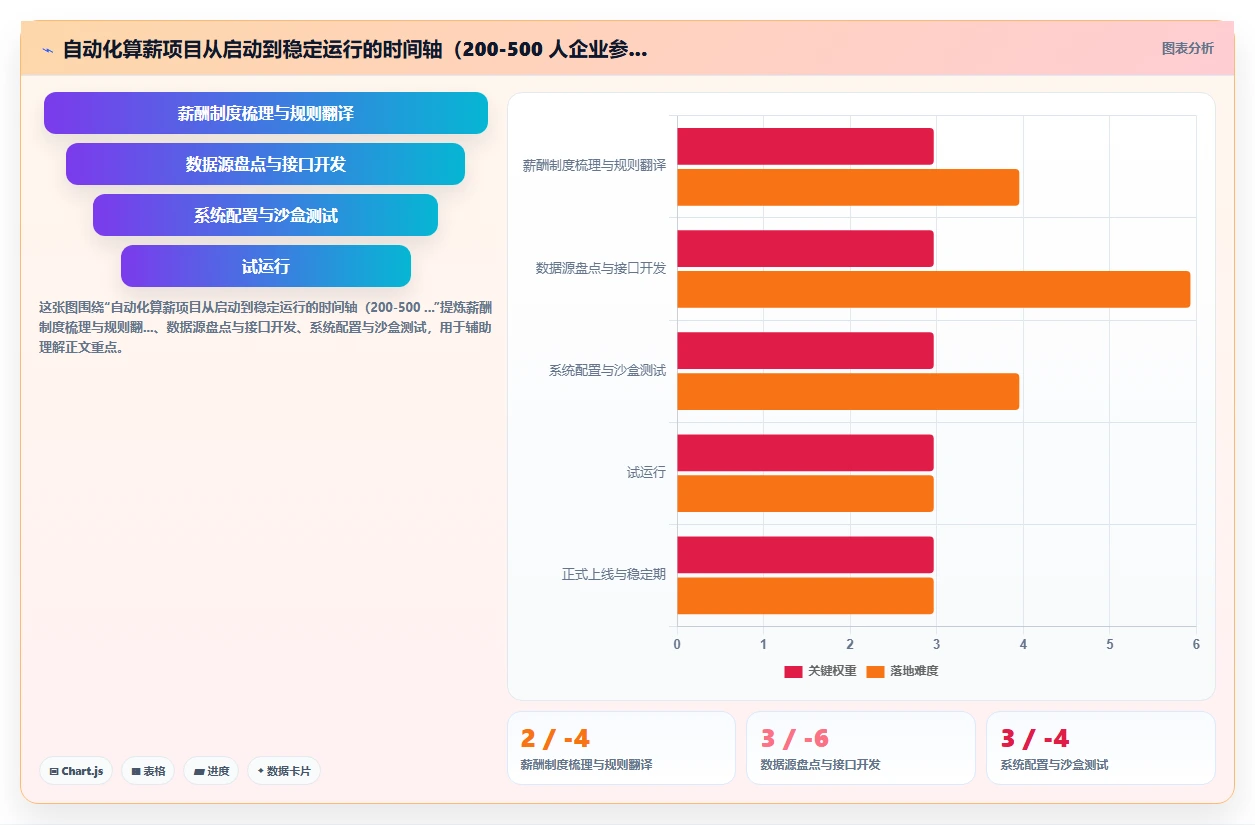The height and width of the screenshot is (825, 1255).
Task: Click the red bar for 薪酬制度梳理与规则翻译
Action: pos(805,147)
